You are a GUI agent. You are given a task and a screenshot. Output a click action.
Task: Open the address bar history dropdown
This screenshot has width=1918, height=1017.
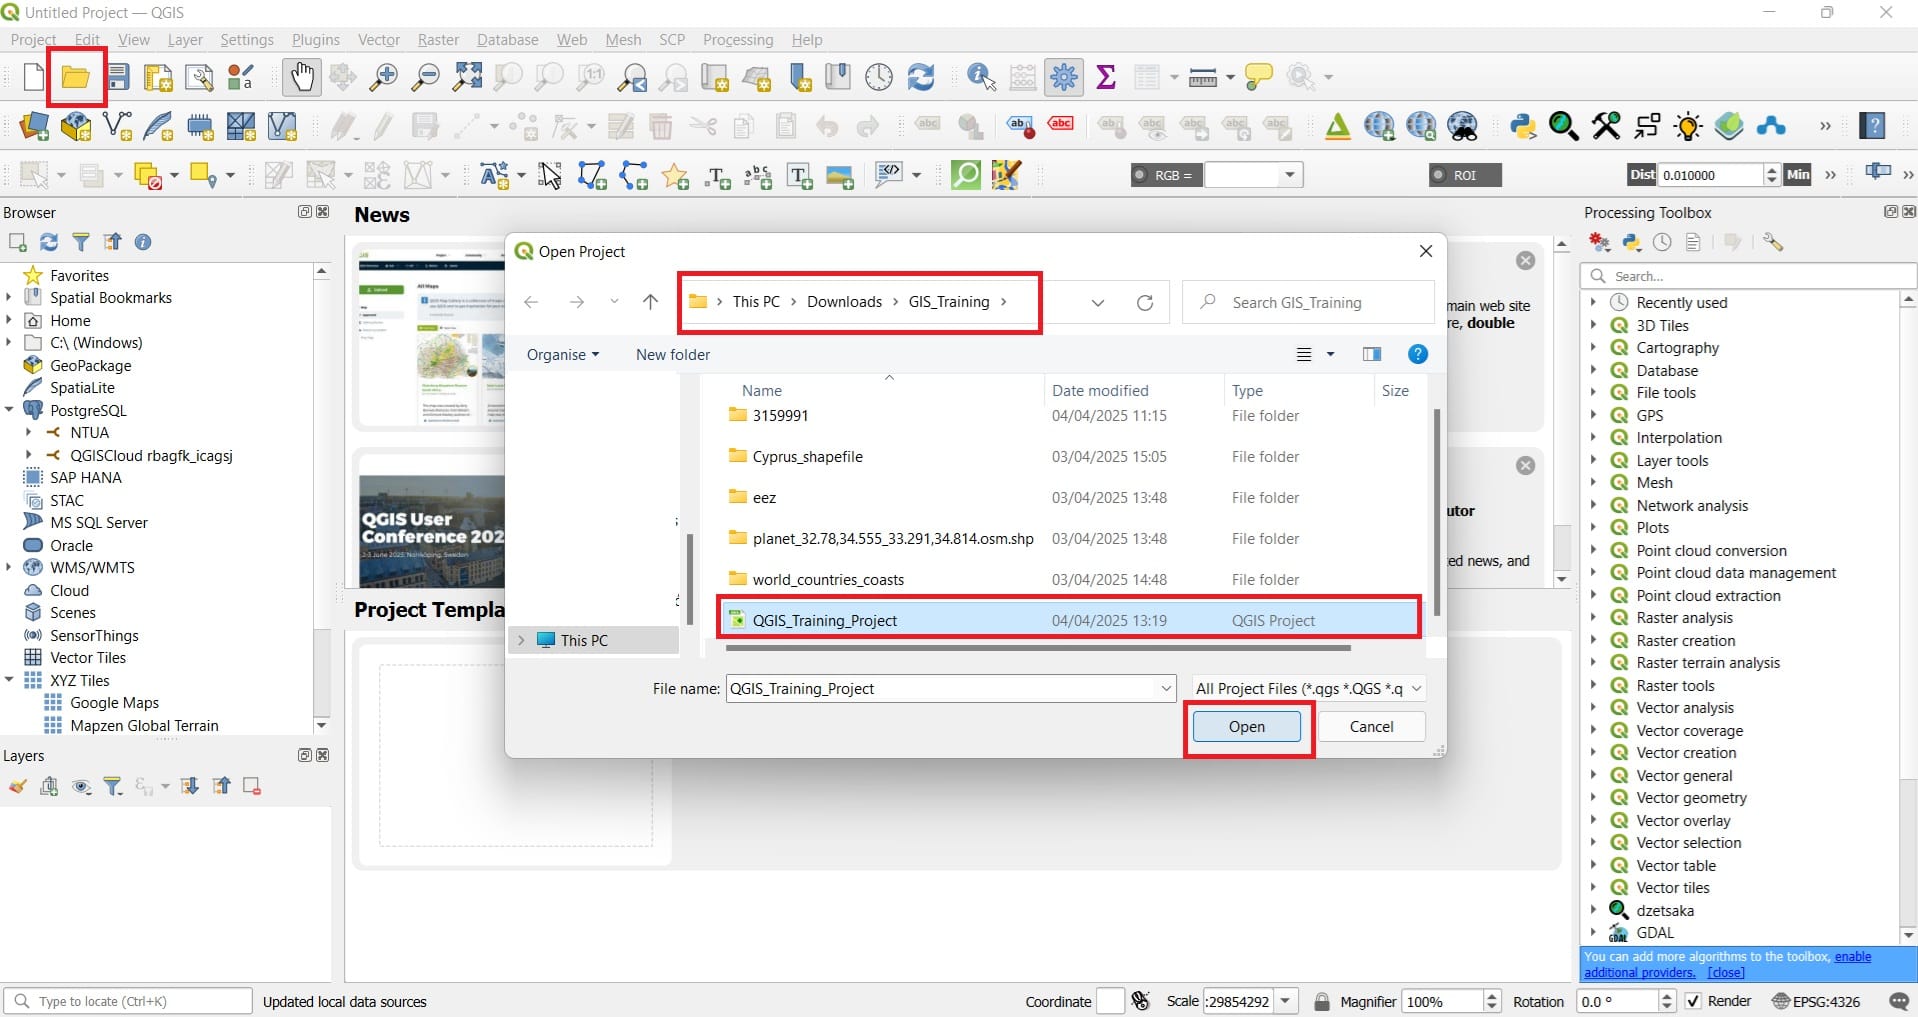point(1097,302)
